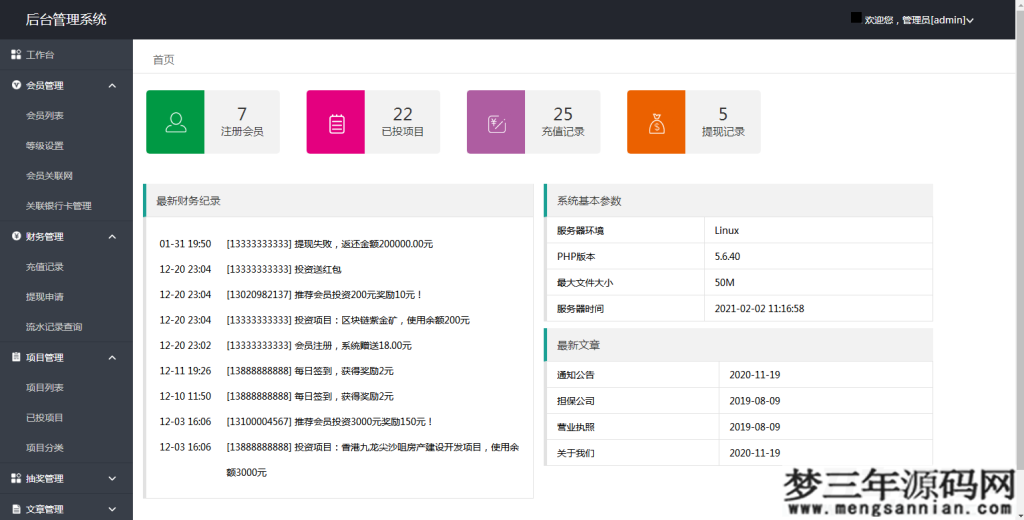Open the 注册会员 count of 7

[x=242, y=114]
